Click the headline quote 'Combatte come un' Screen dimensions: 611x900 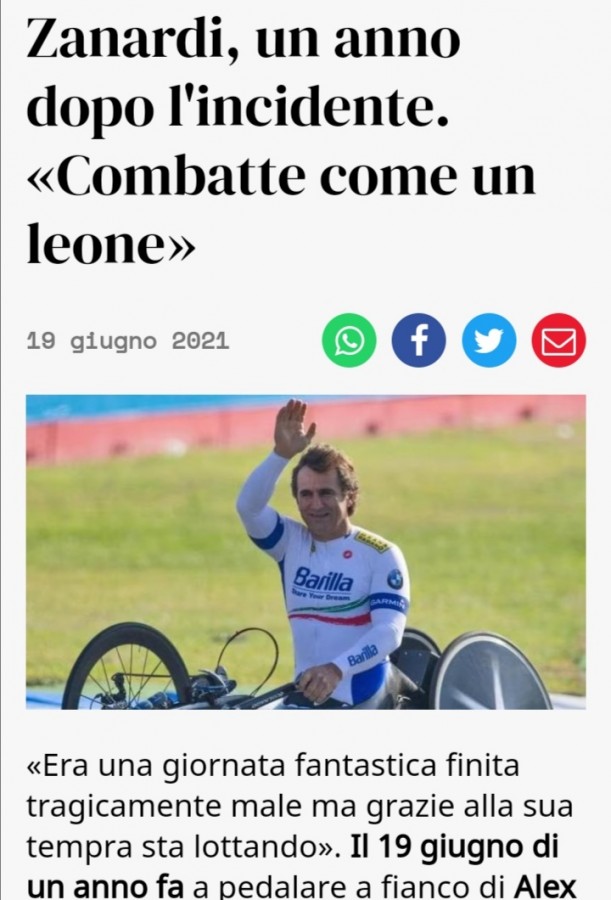click(281, 176)
